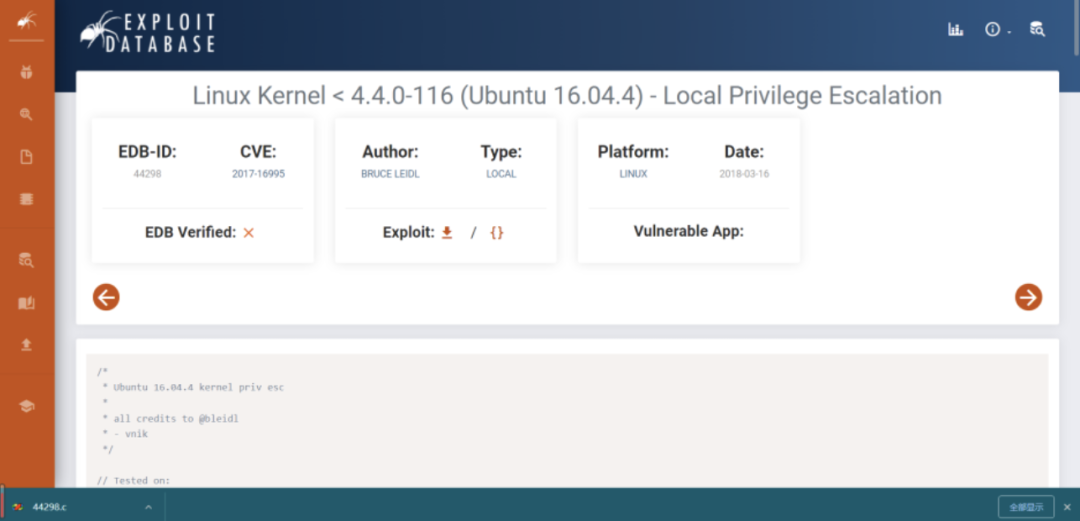1080x521 pixels.
Task: Open the SearchSploit Manual book icon
Action: [x=26, y=303]
